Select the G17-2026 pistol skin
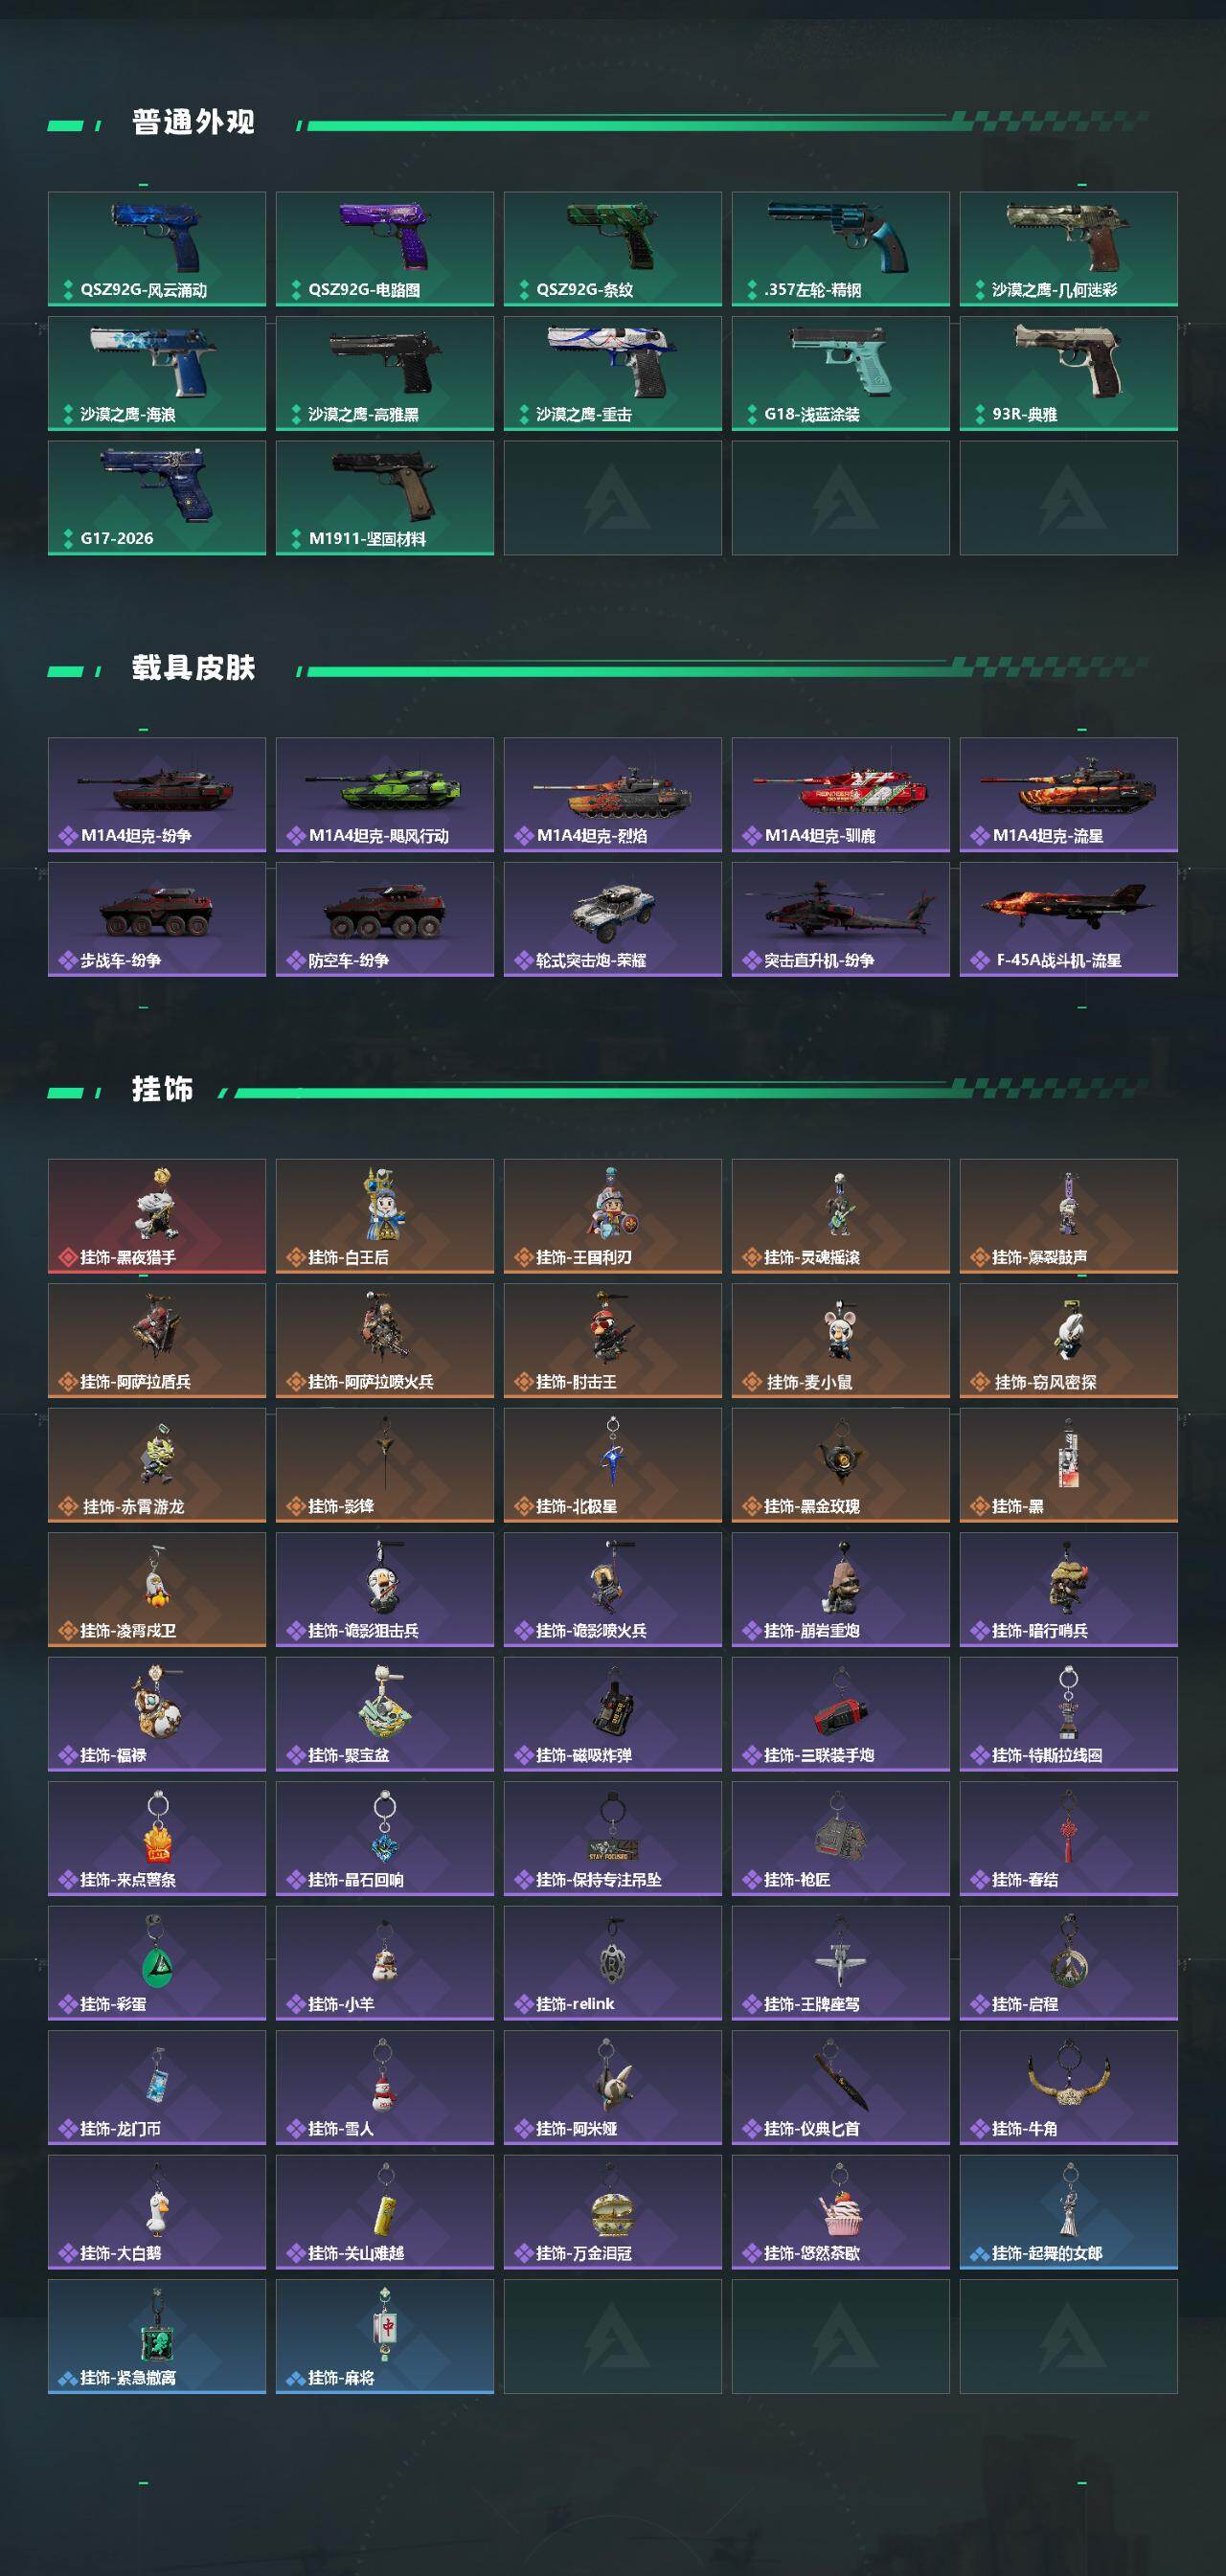1226x2576 pixels. 157,498
